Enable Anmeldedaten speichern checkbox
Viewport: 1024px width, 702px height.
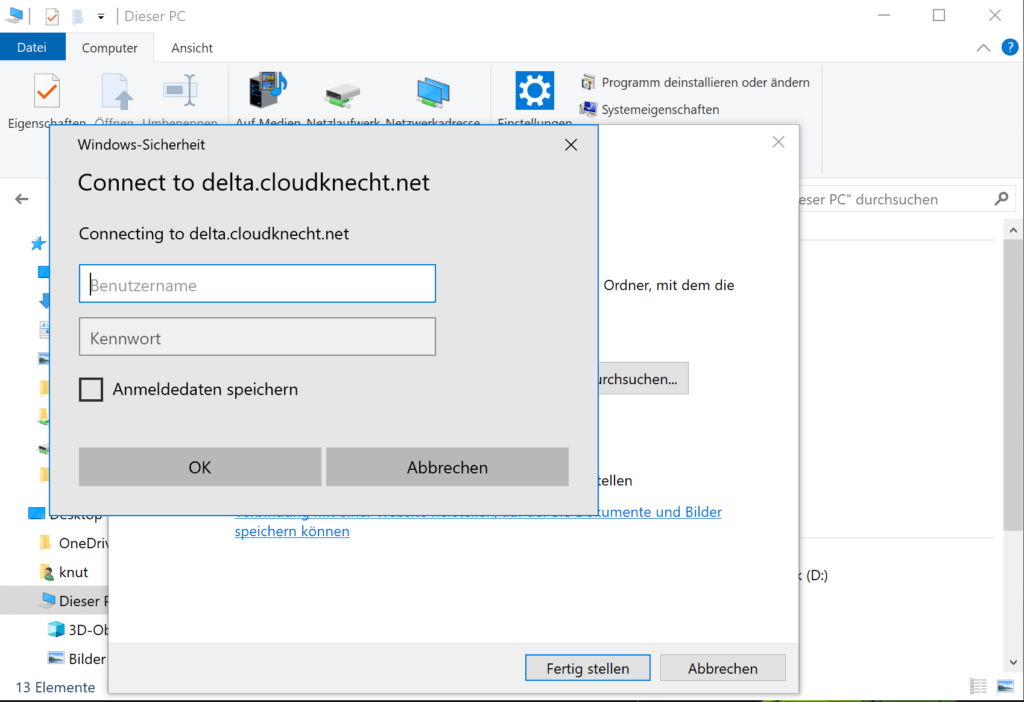click(91, 389)
